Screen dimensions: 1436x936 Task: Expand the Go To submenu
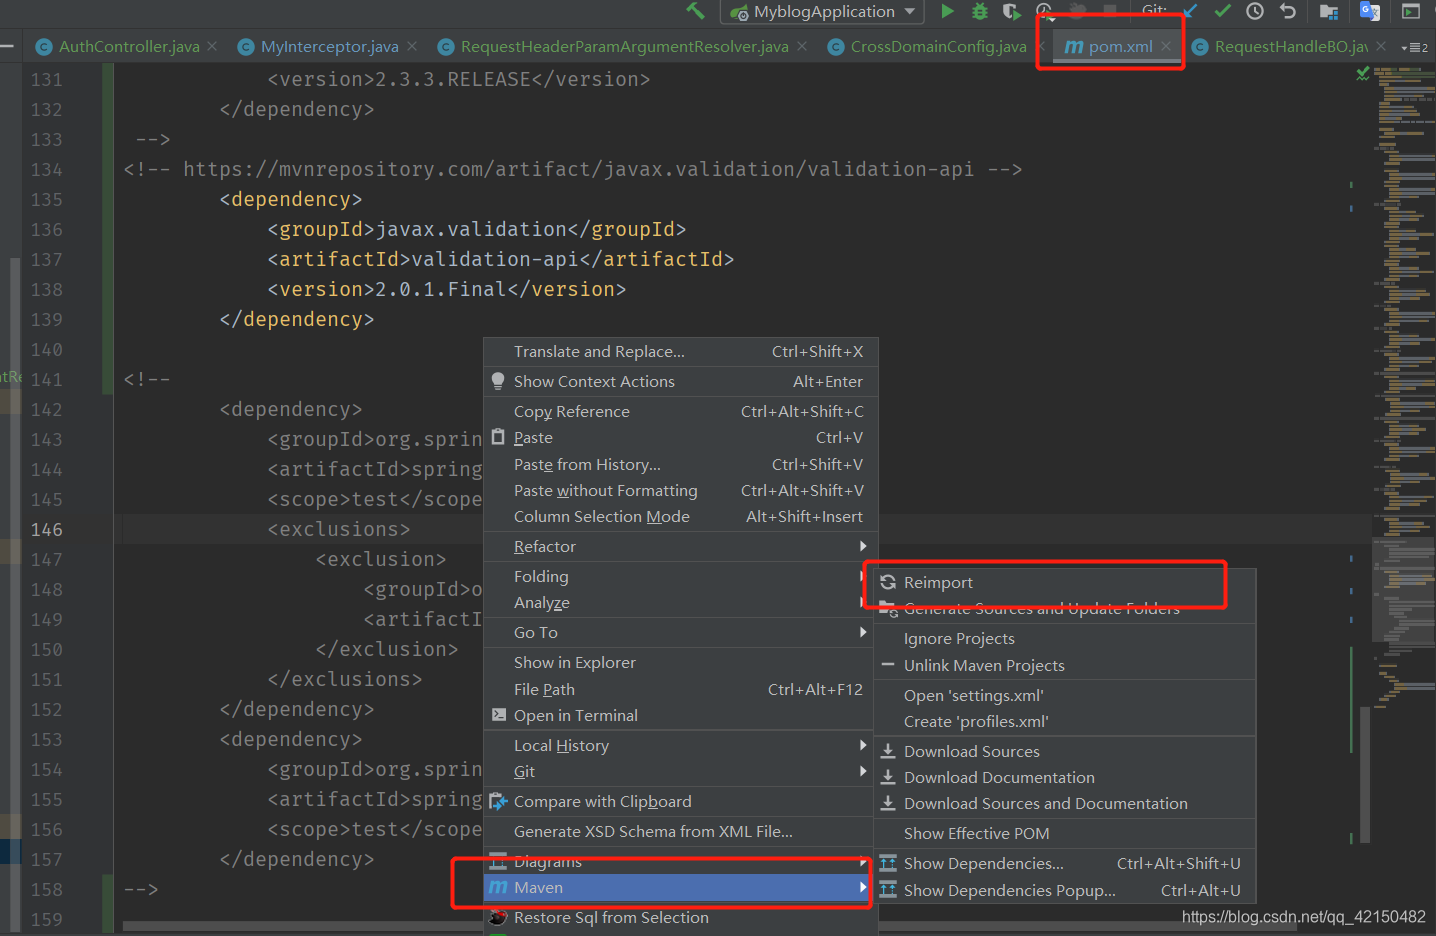[x=680, y=633]
